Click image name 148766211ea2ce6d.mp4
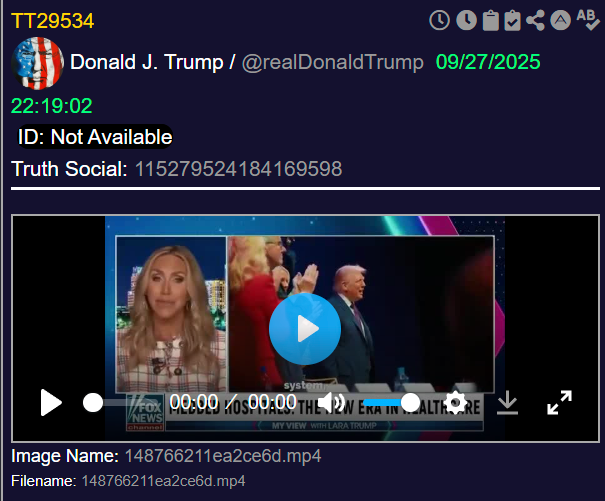Screen dimensions: 605x501 223,456
